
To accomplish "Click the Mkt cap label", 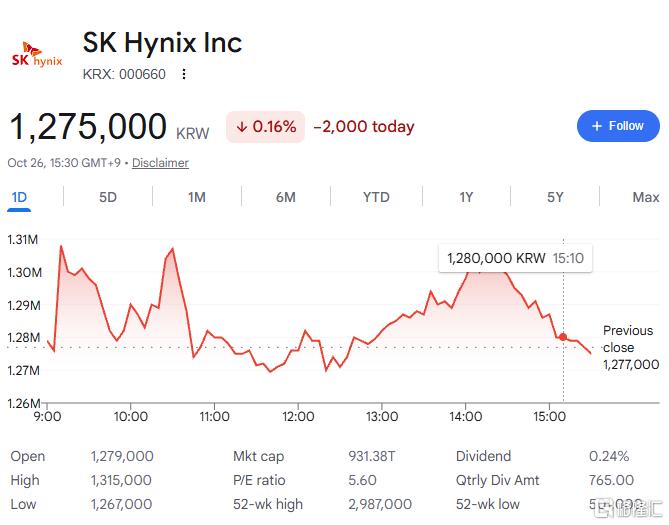I will coord(259,456).
